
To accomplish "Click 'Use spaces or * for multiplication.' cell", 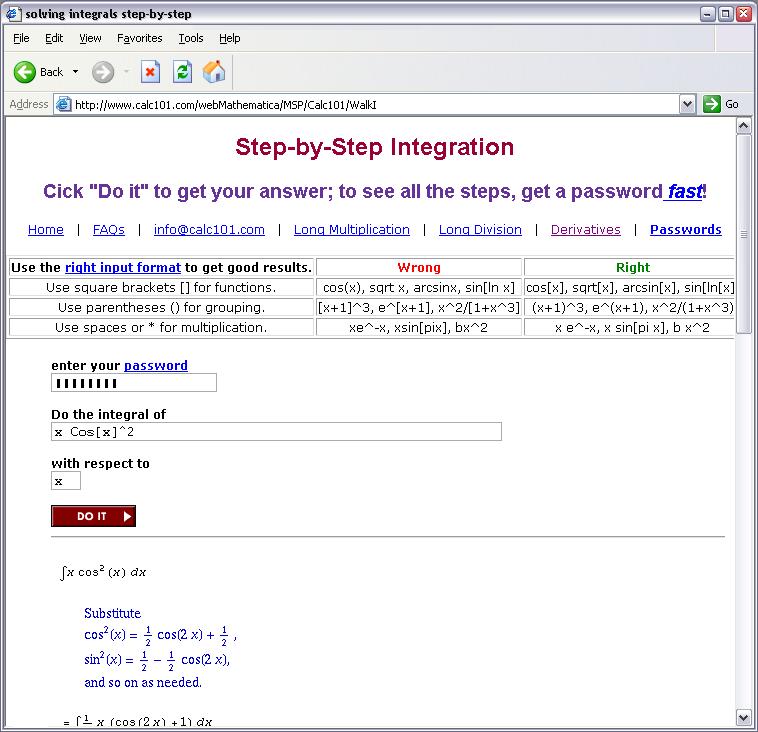I will (161, 327).
